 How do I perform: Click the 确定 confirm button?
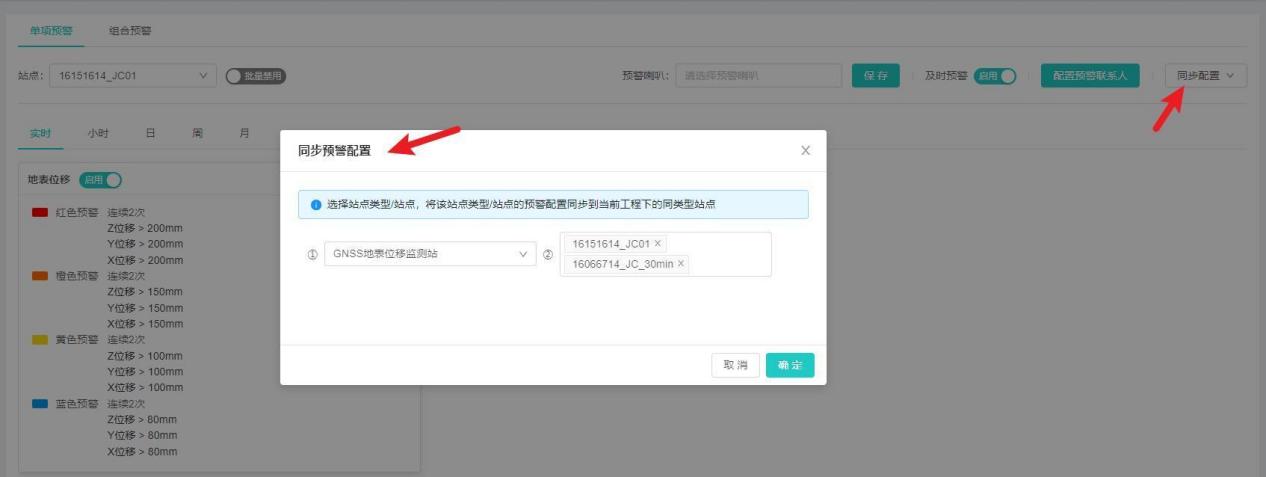790,366
